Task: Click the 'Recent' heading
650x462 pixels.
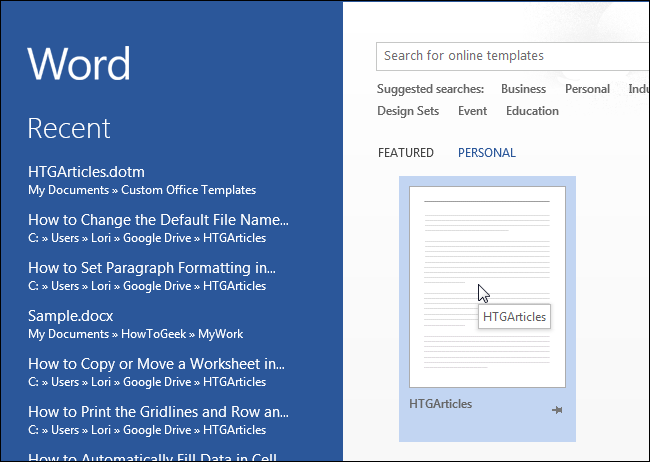Action: pyautogui.click(x=69, y=128)
